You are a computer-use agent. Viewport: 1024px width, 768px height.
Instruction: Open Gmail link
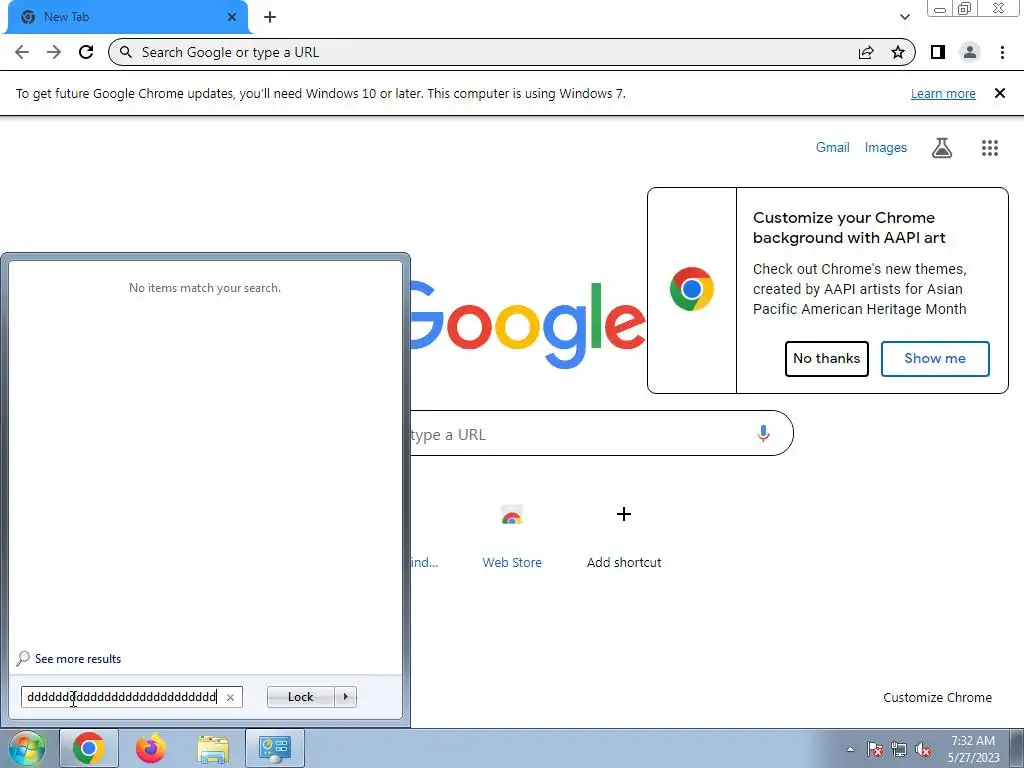[x=833, y=148]
